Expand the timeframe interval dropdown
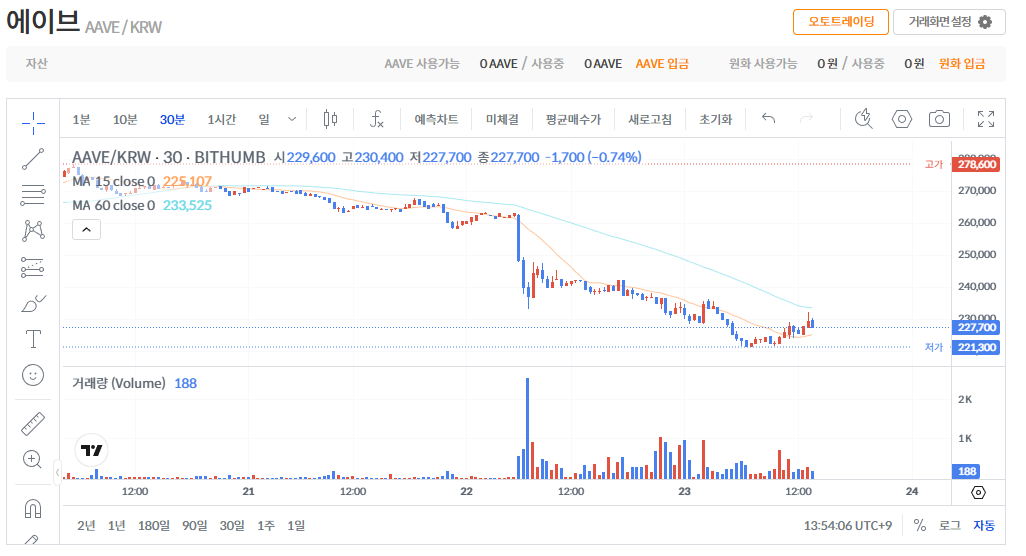The image size is (1026, 556). [292, 119]
